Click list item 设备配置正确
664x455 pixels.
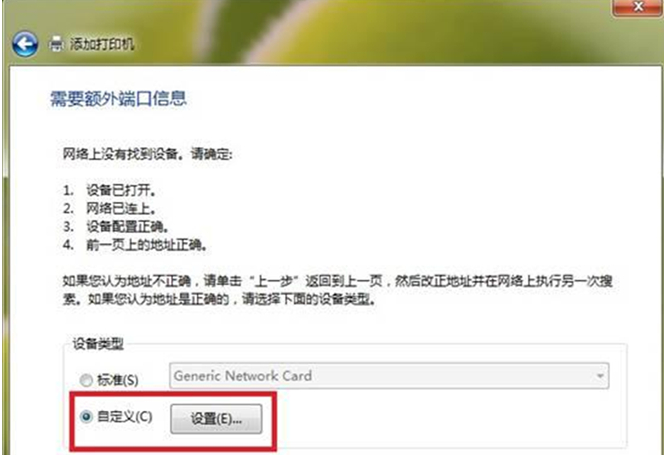click(127, 227)
